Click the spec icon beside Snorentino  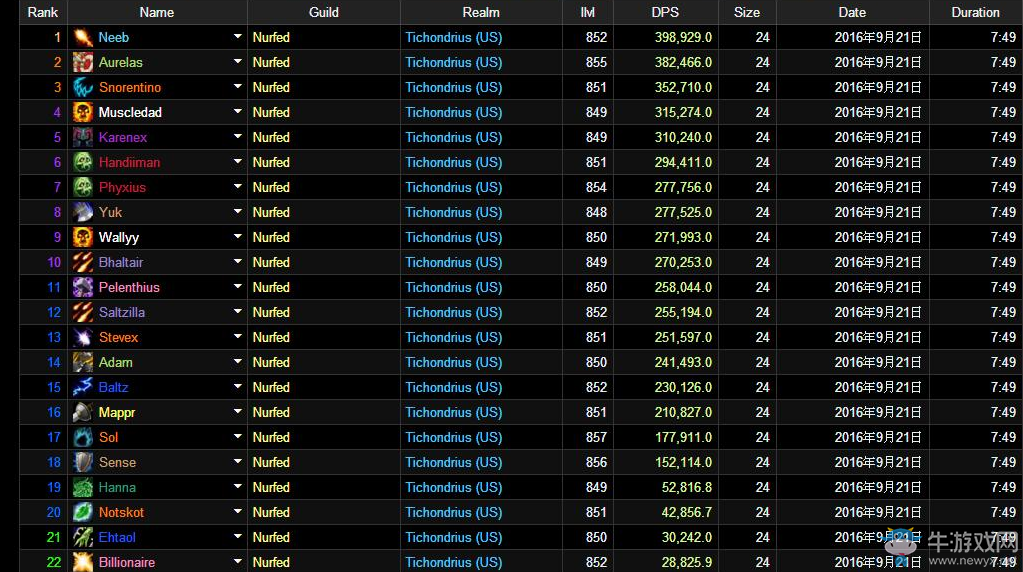(x=83, y=88)
